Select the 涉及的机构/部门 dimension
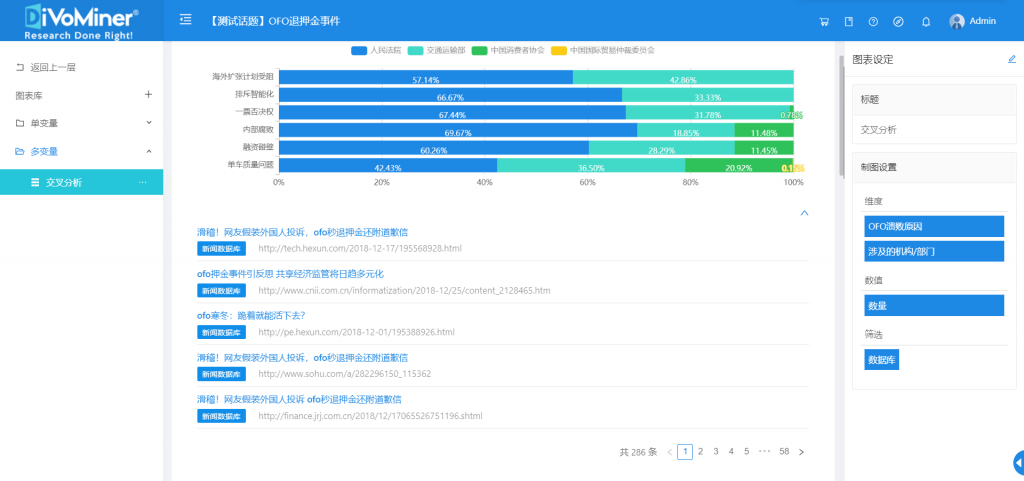Image resolution: width=1024 pixels, height=481 pixels. pyautogui.click(x=934, y=251)
